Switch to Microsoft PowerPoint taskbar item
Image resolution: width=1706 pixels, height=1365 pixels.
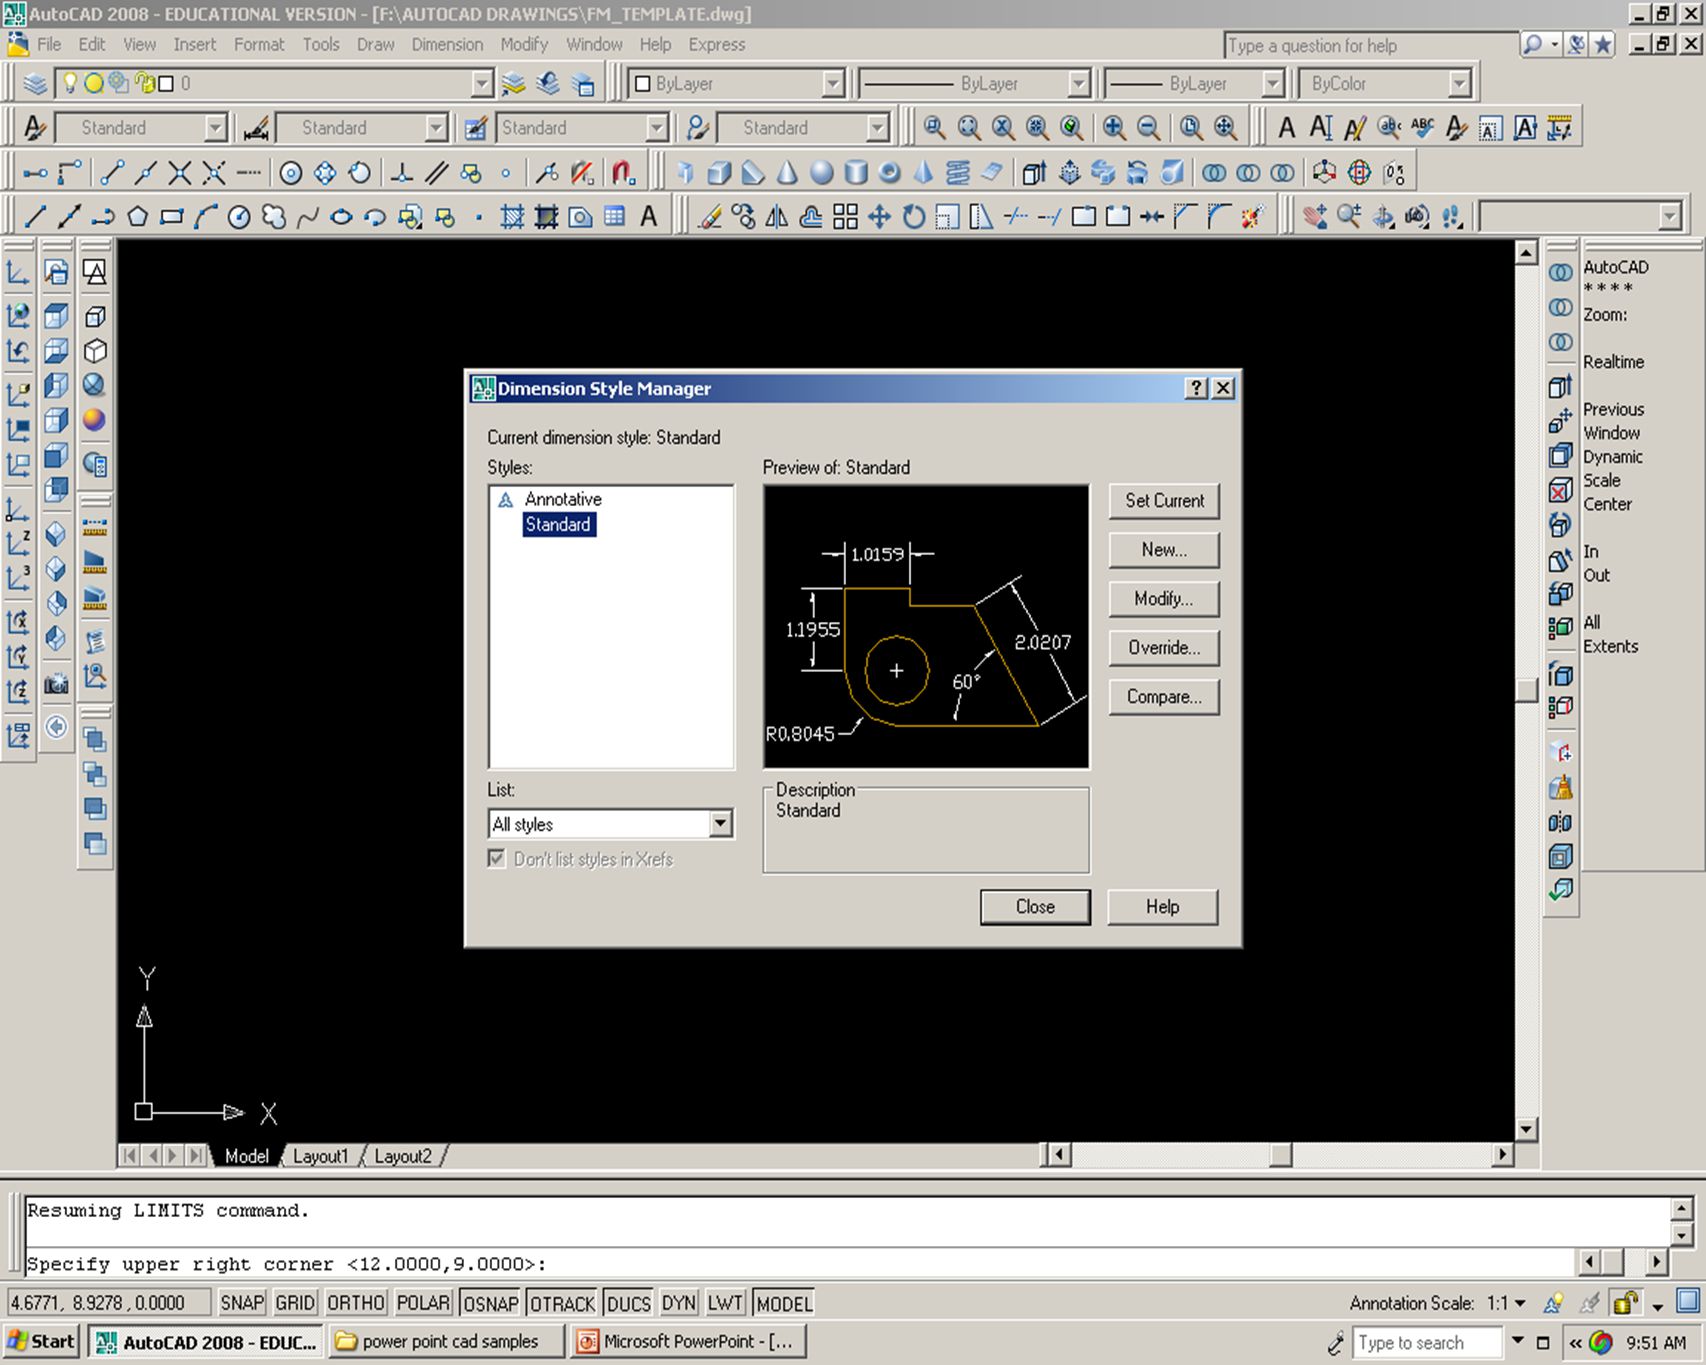tap(686, 1341)
